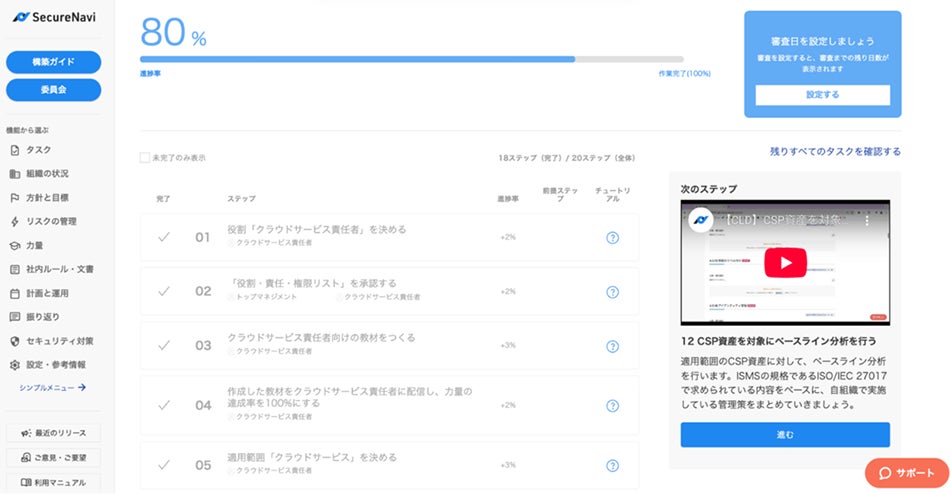The width and height of the screenshot is (951, 494).
Task: Open タスク in the sidebar
Action: point(30,150)
